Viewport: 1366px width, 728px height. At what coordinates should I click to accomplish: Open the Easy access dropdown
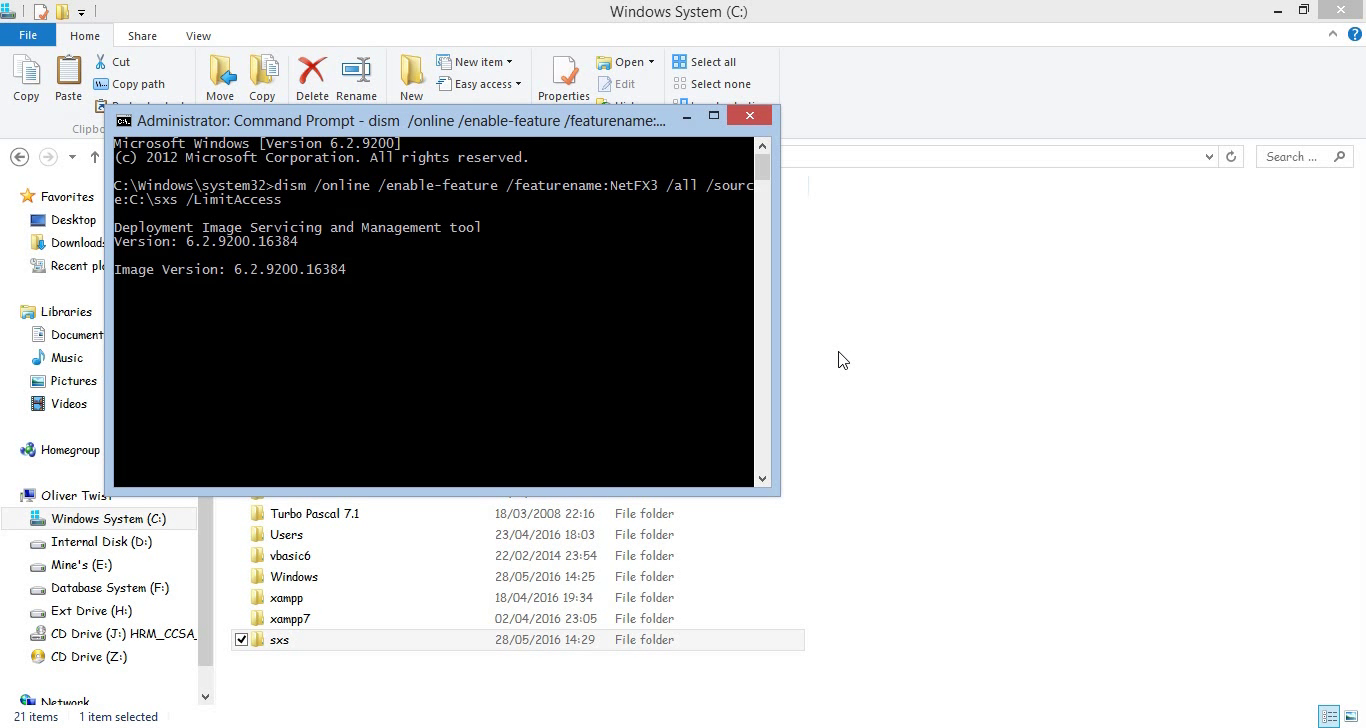(479, 84)
